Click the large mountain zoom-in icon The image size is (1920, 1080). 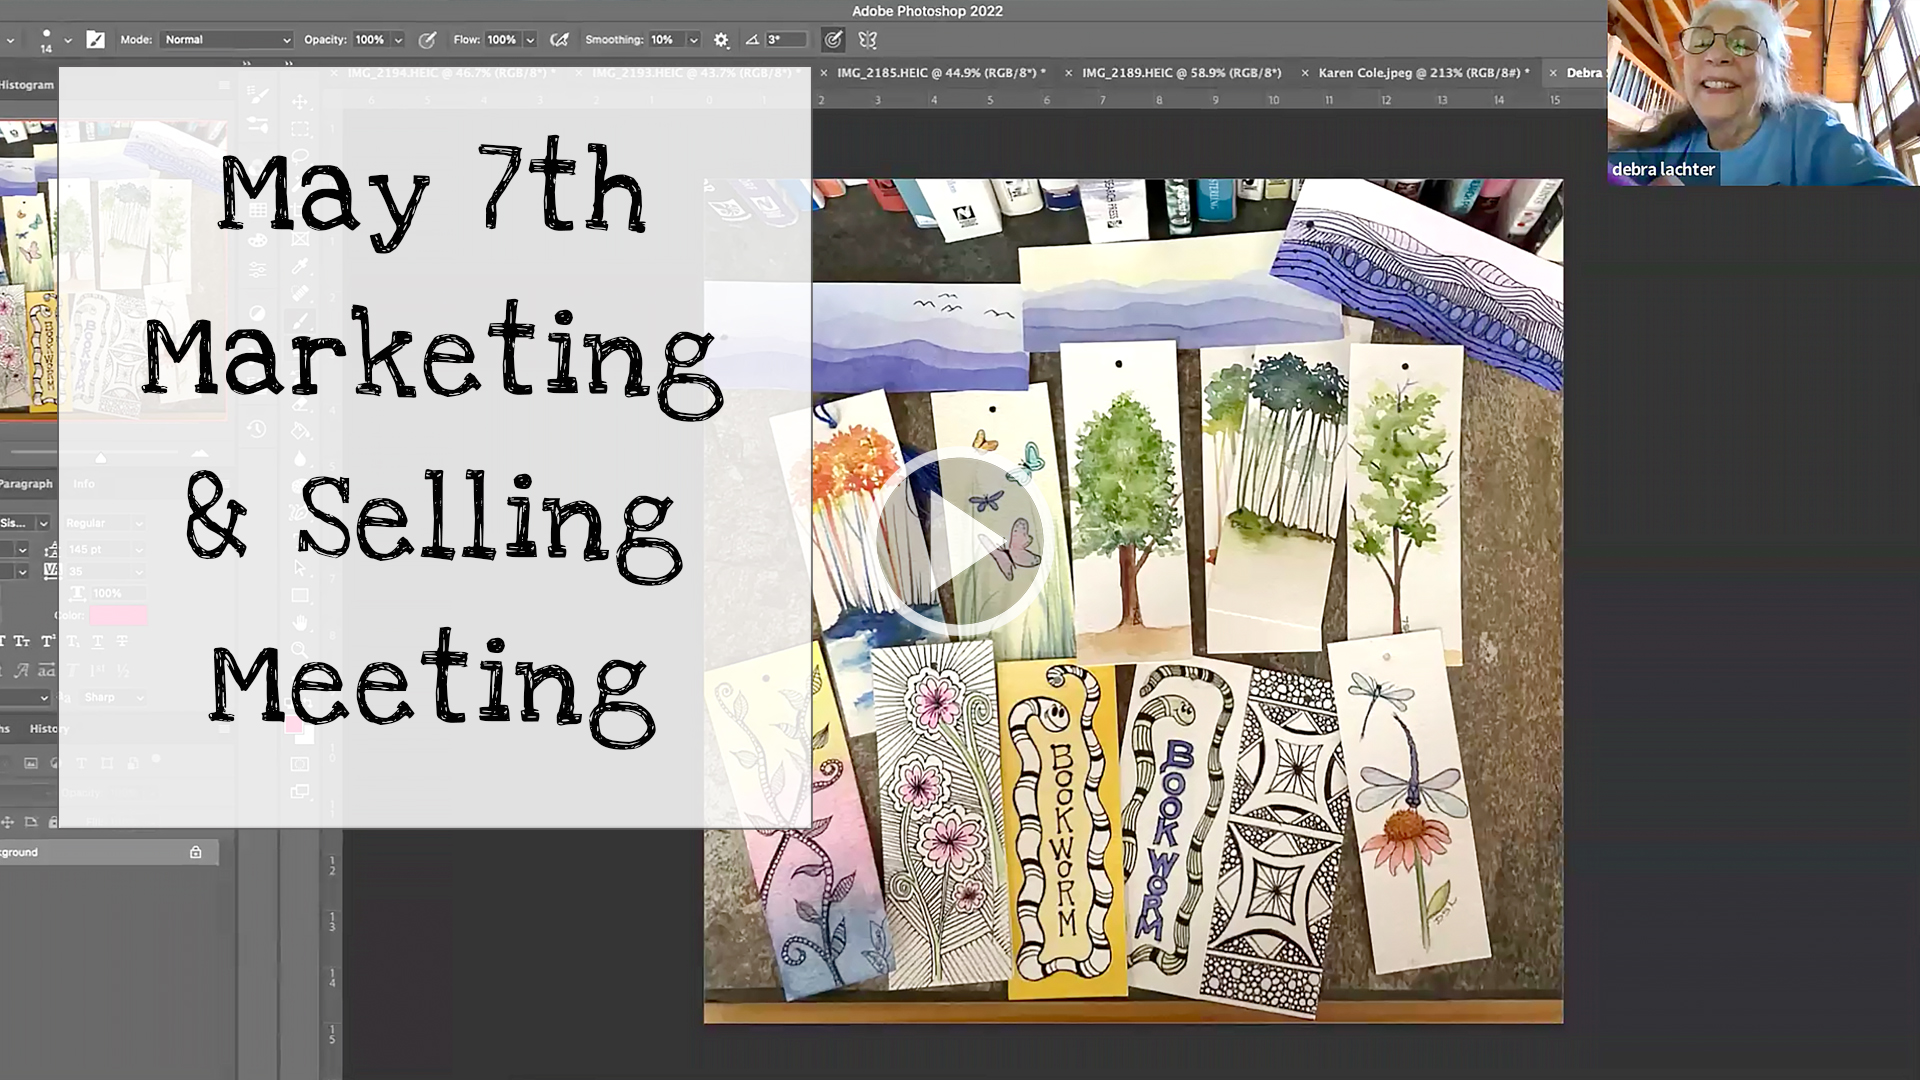[x=200, y=456]
